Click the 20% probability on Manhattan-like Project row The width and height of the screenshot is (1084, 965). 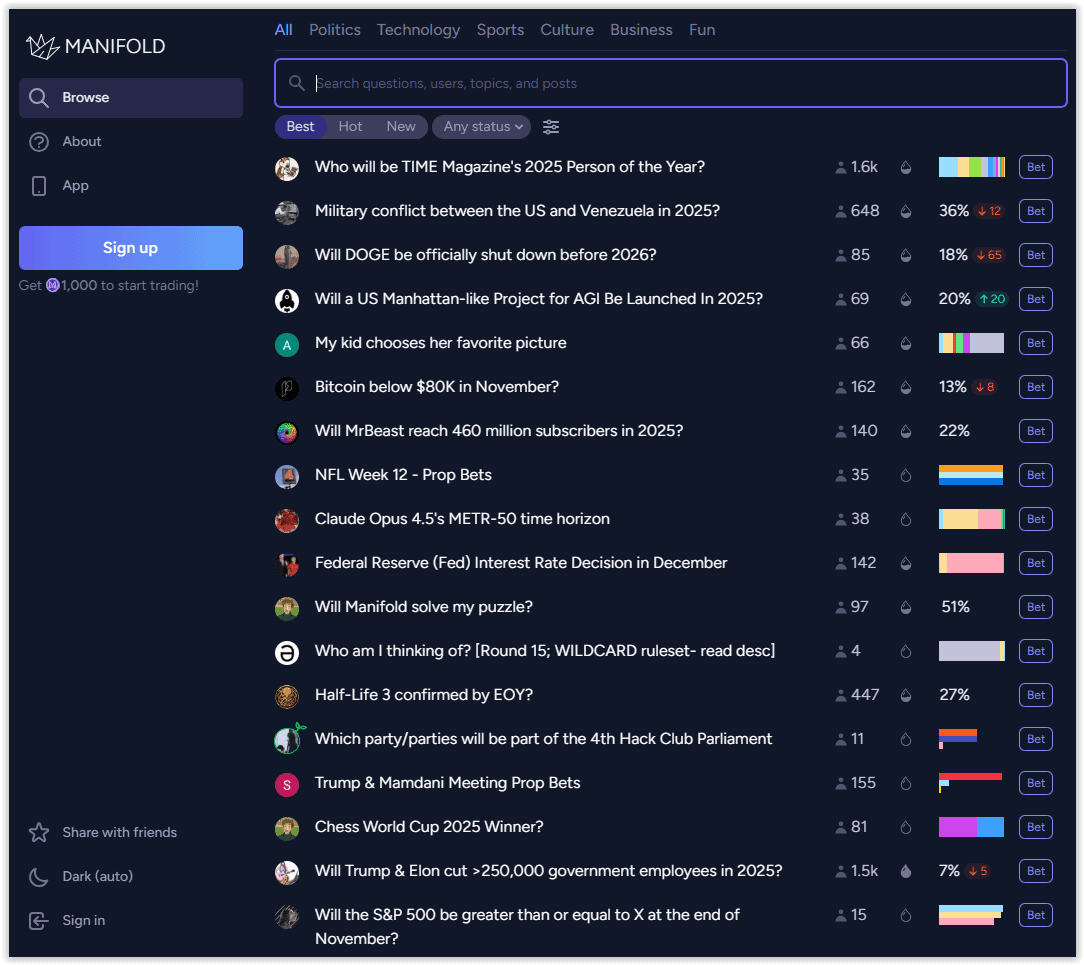[x=954, y=299]
